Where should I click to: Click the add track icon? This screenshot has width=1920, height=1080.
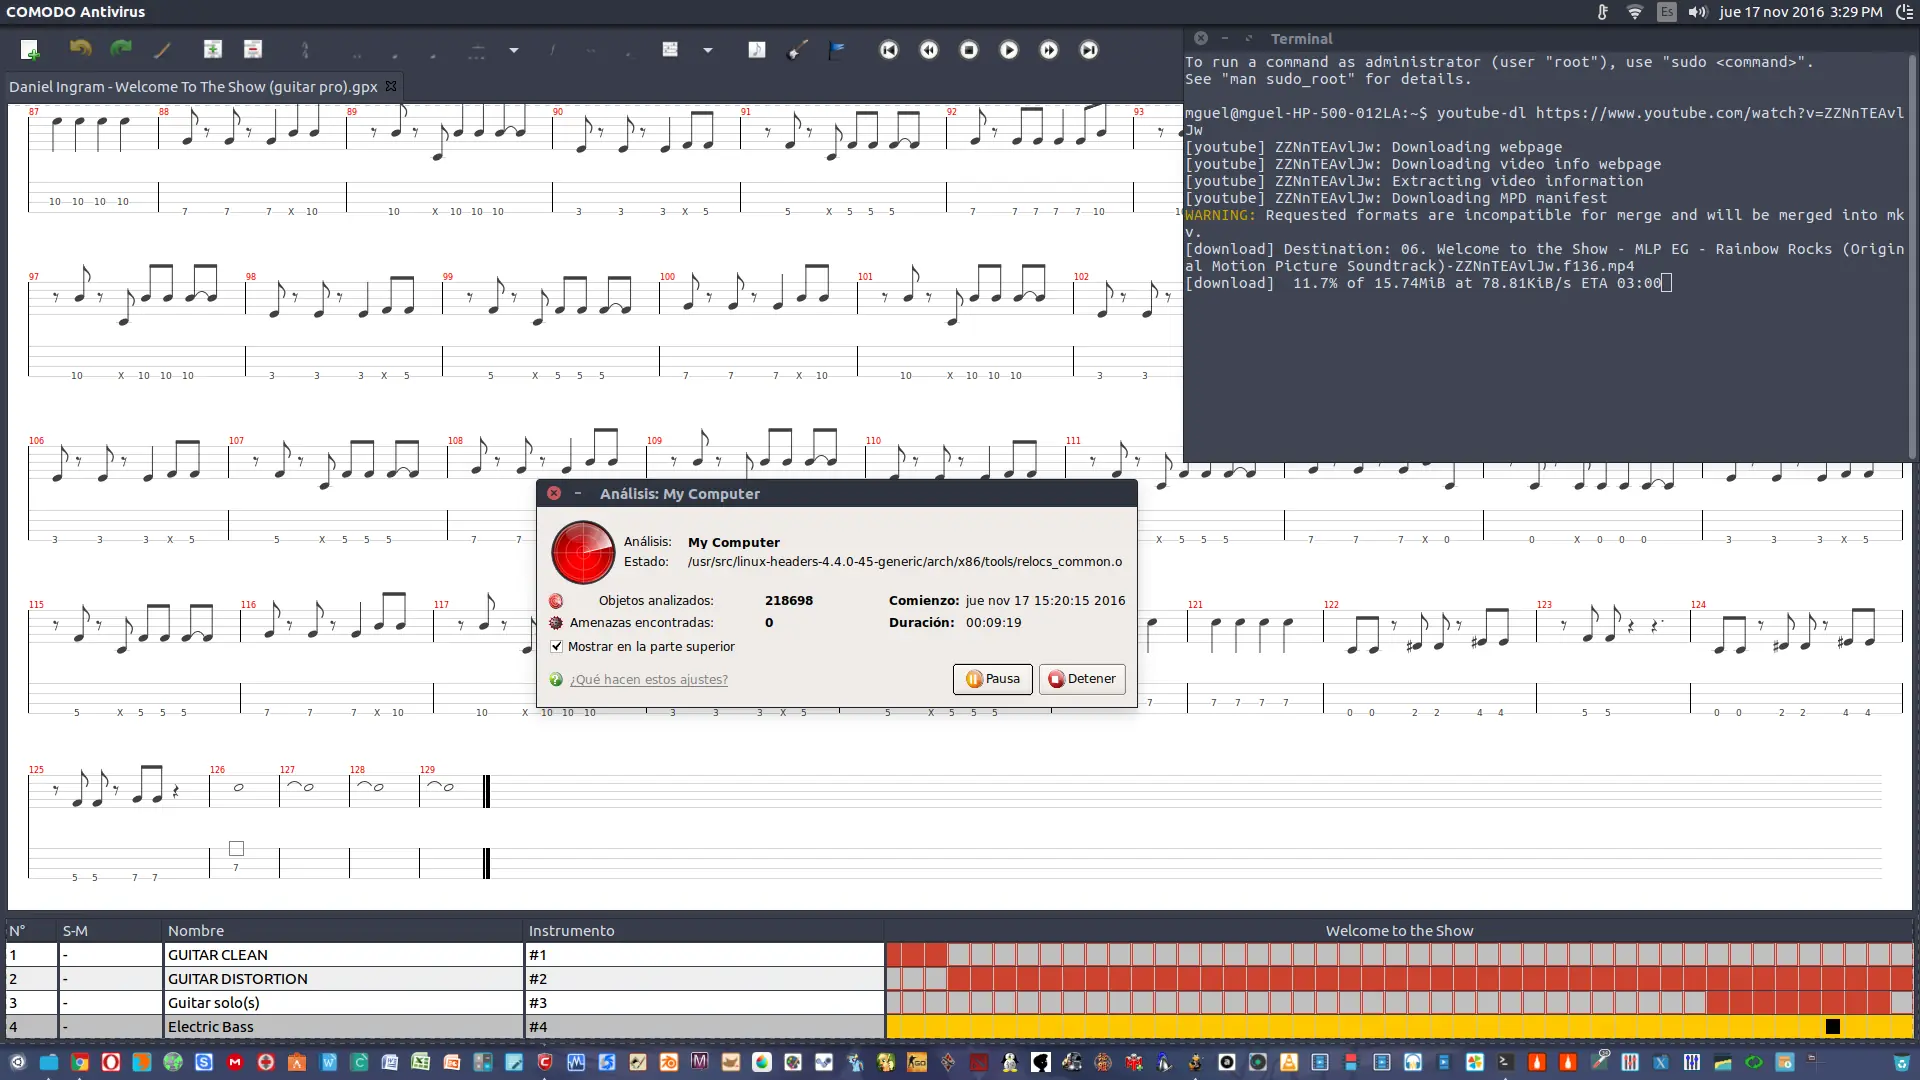click(212, 49)
